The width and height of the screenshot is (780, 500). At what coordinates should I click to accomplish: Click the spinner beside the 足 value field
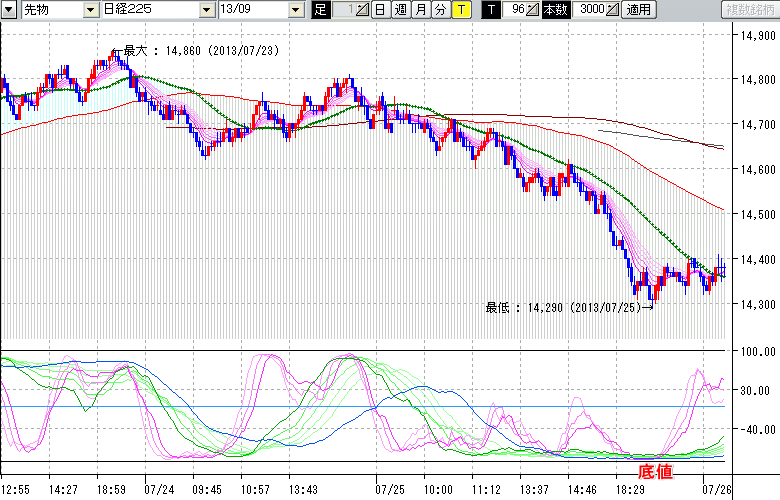(362, 10)
